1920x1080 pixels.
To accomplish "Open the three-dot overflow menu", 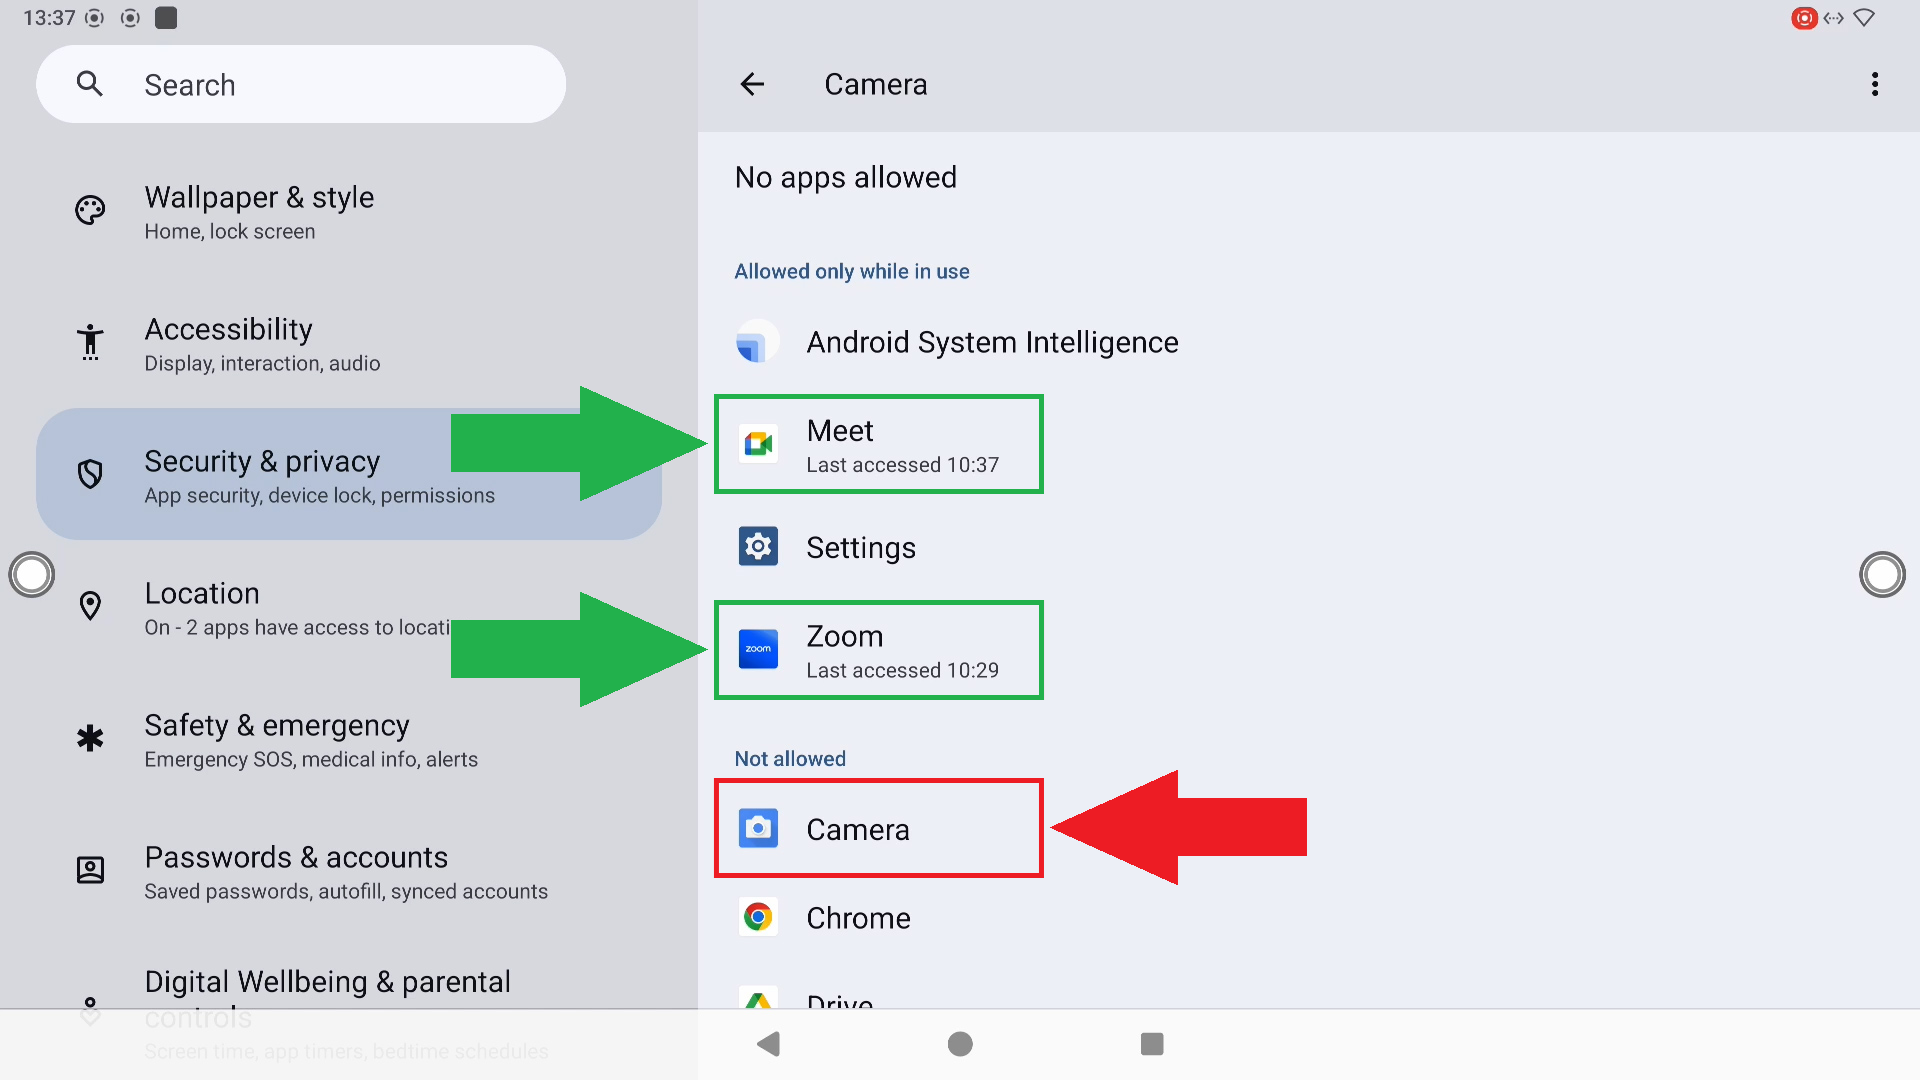I will (x=1874, y=84).
